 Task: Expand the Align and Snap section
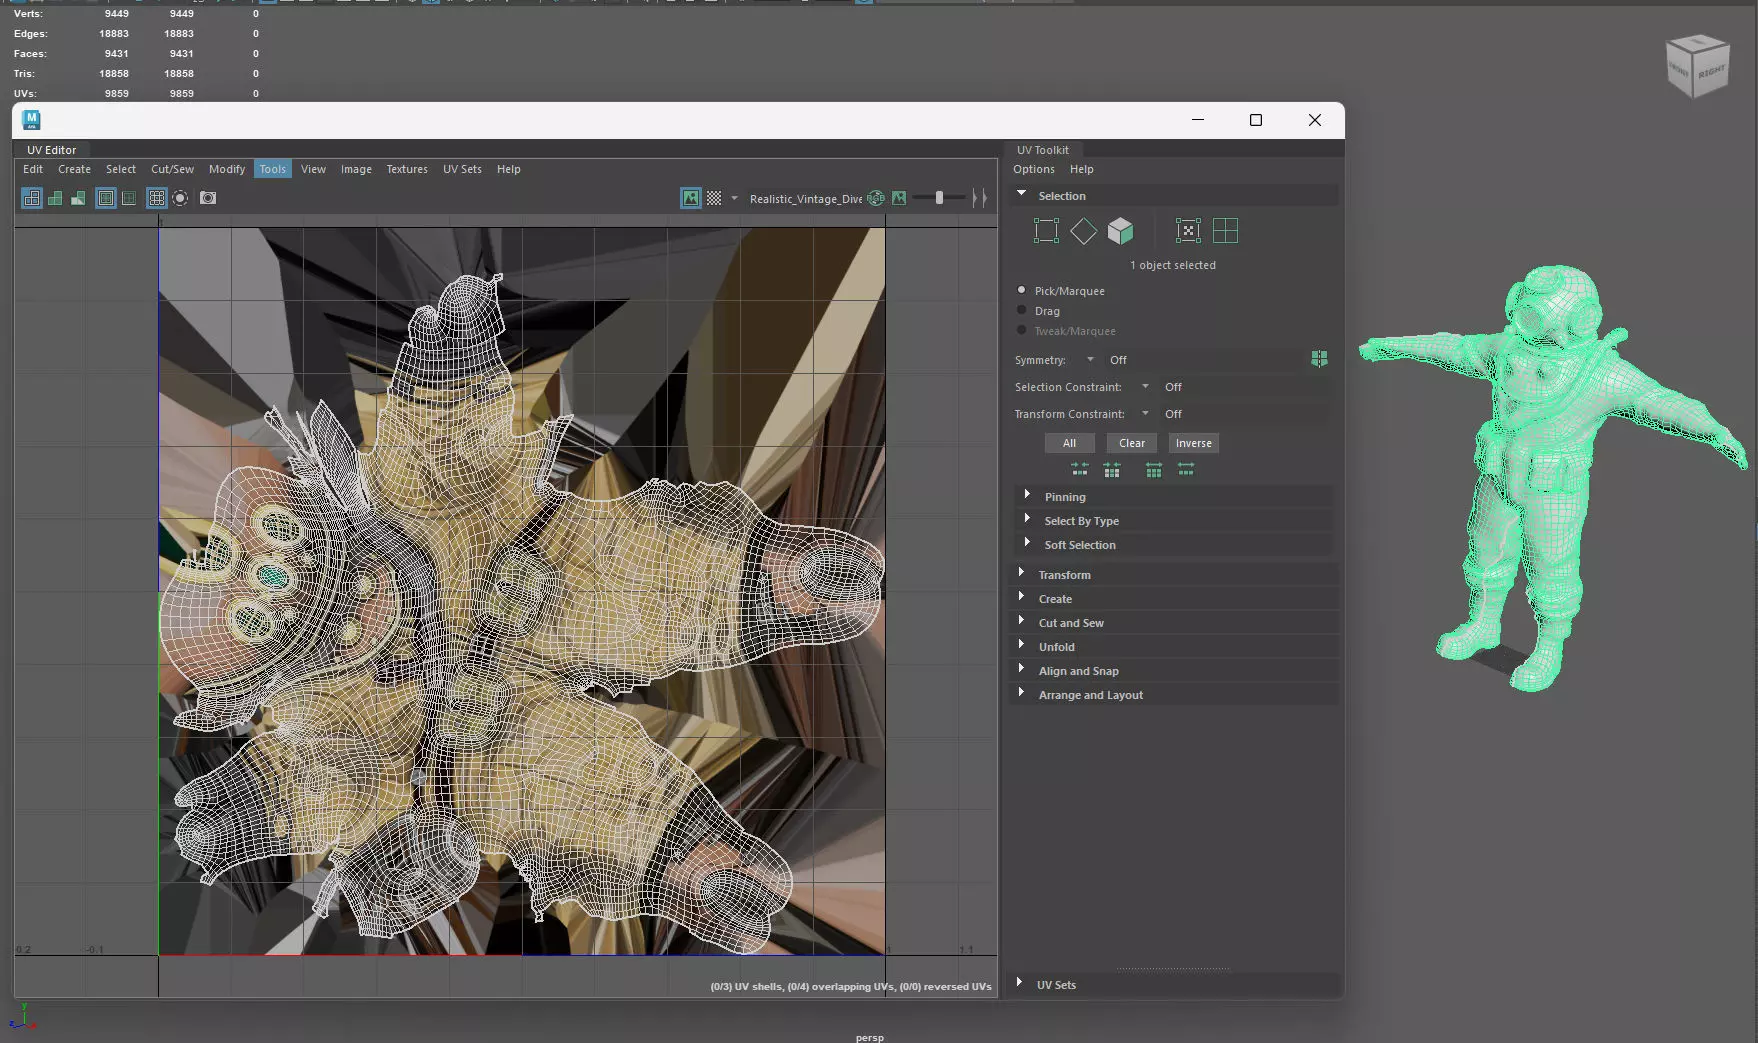point(1021,669)
